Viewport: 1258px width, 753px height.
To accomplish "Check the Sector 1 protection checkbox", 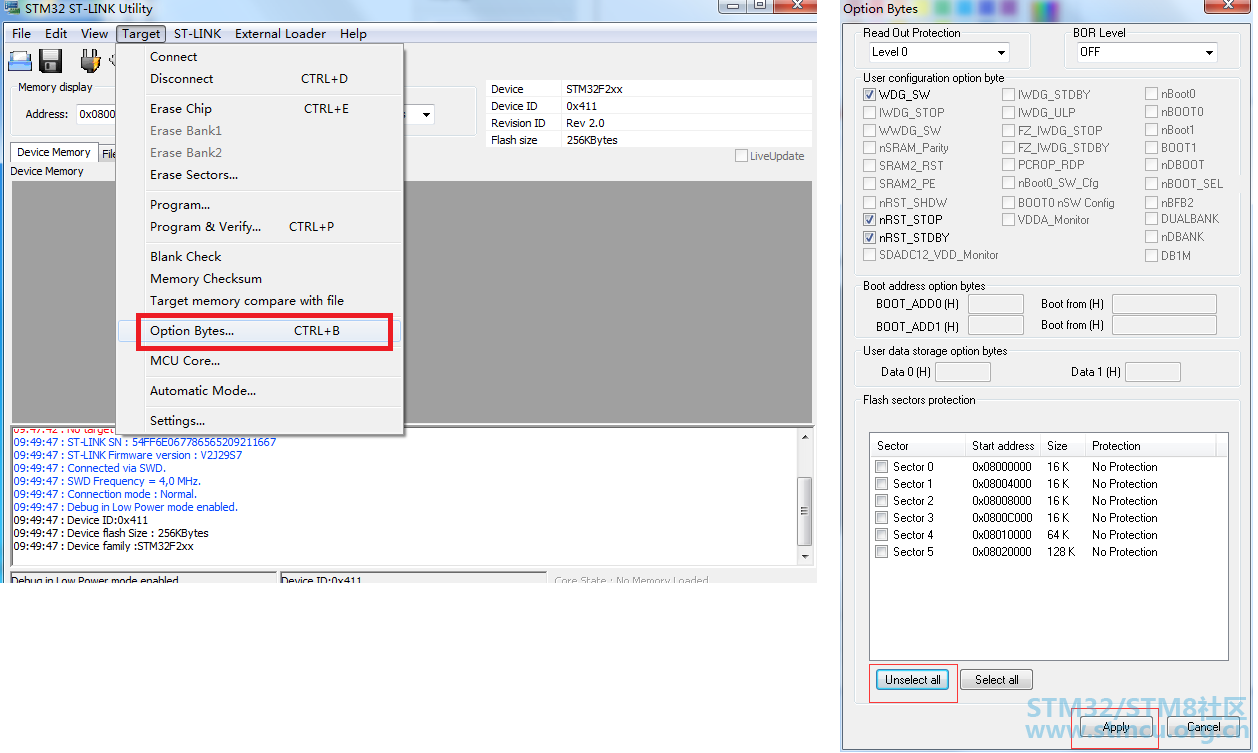I will point(881,484).
